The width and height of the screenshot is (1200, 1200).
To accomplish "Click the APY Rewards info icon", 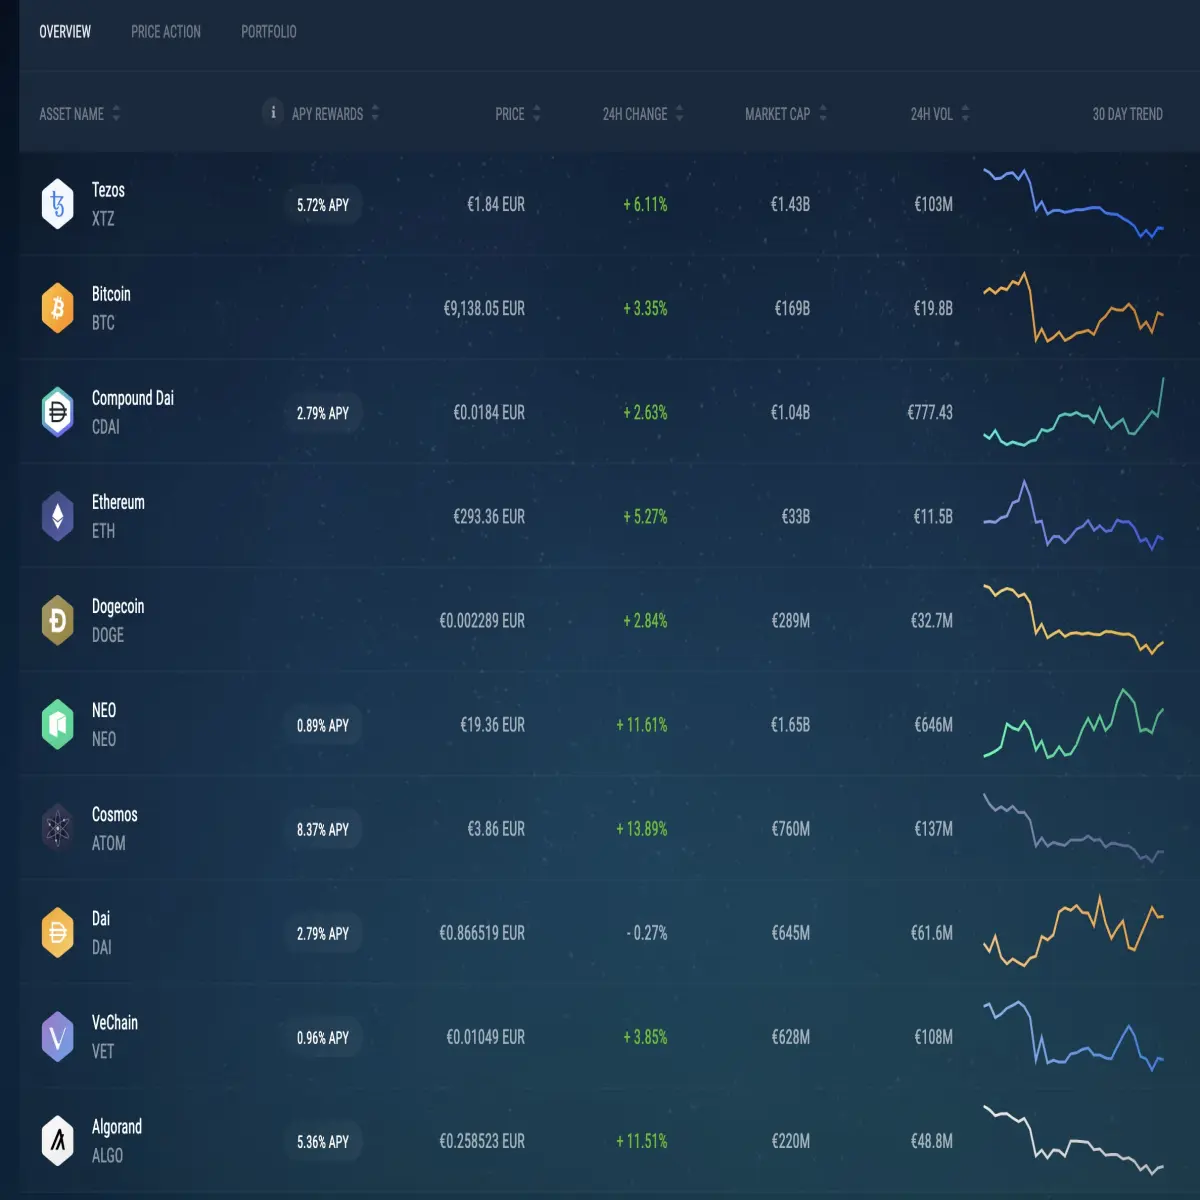I will [x=273, y=112].
